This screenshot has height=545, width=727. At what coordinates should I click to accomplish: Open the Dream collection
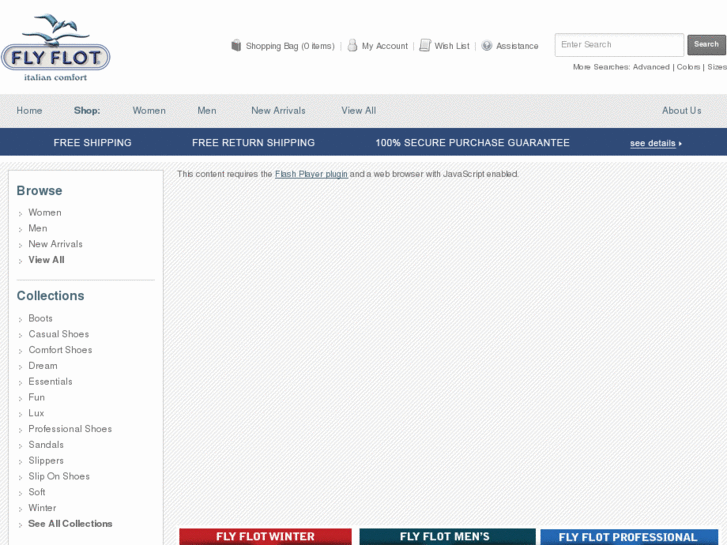43,365
